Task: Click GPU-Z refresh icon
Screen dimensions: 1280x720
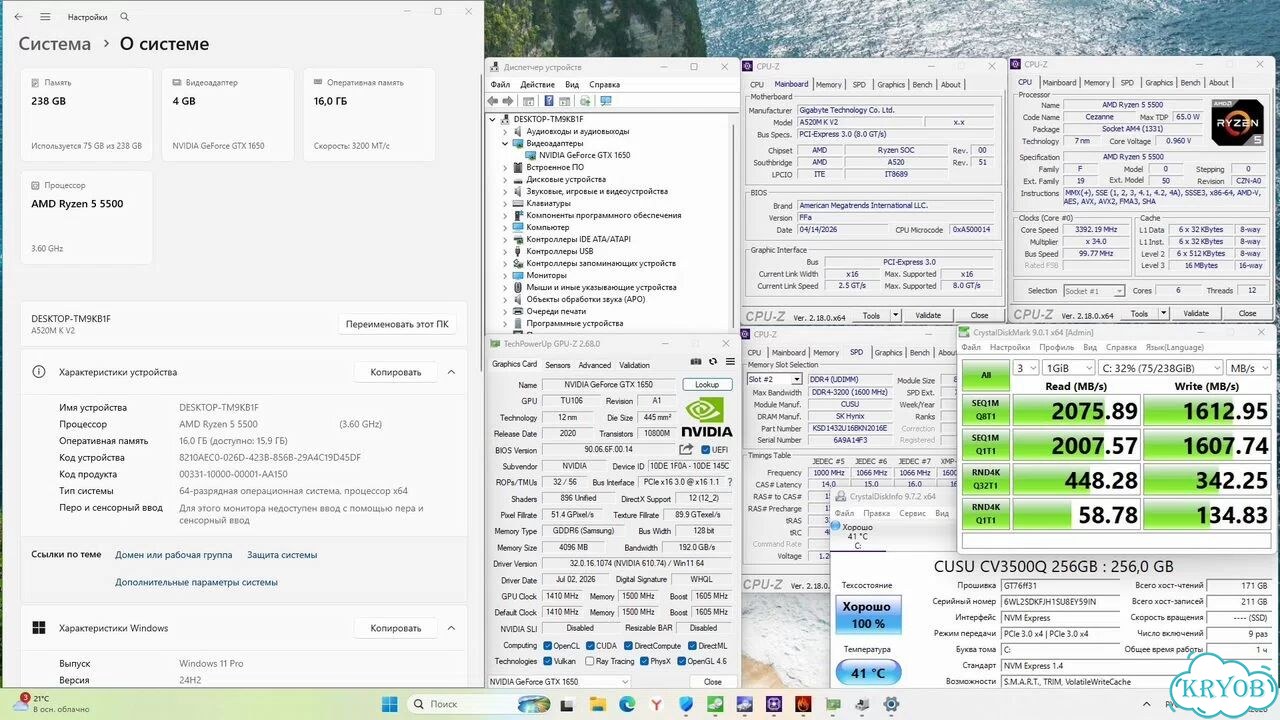Action: [x=713, y=362]
